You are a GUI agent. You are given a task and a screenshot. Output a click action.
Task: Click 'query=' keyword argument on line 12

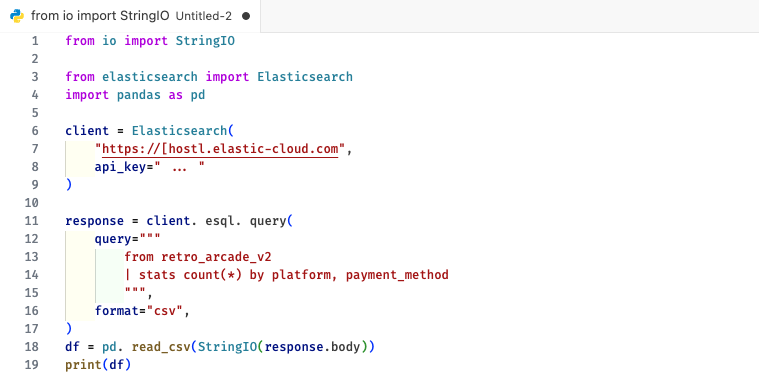point(117,239)
